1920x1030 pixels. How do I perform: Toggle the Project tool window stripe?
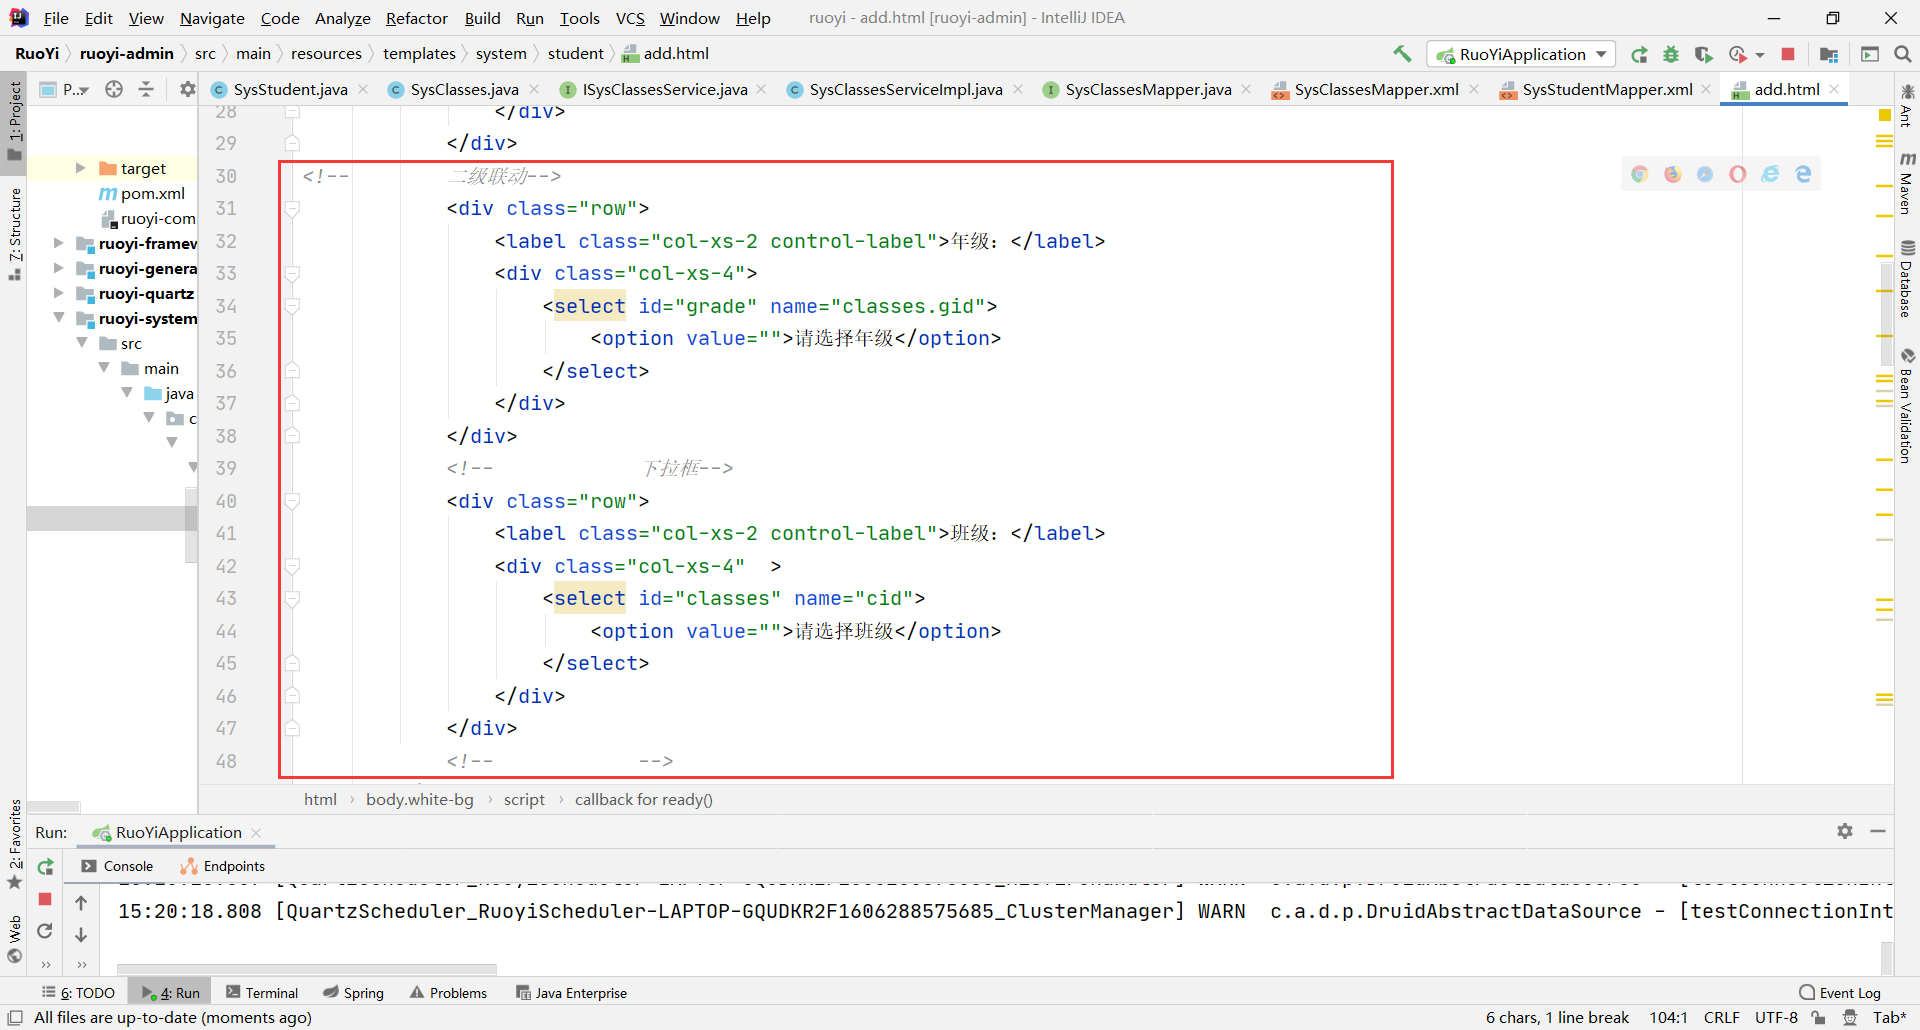(x=14, y=120)
